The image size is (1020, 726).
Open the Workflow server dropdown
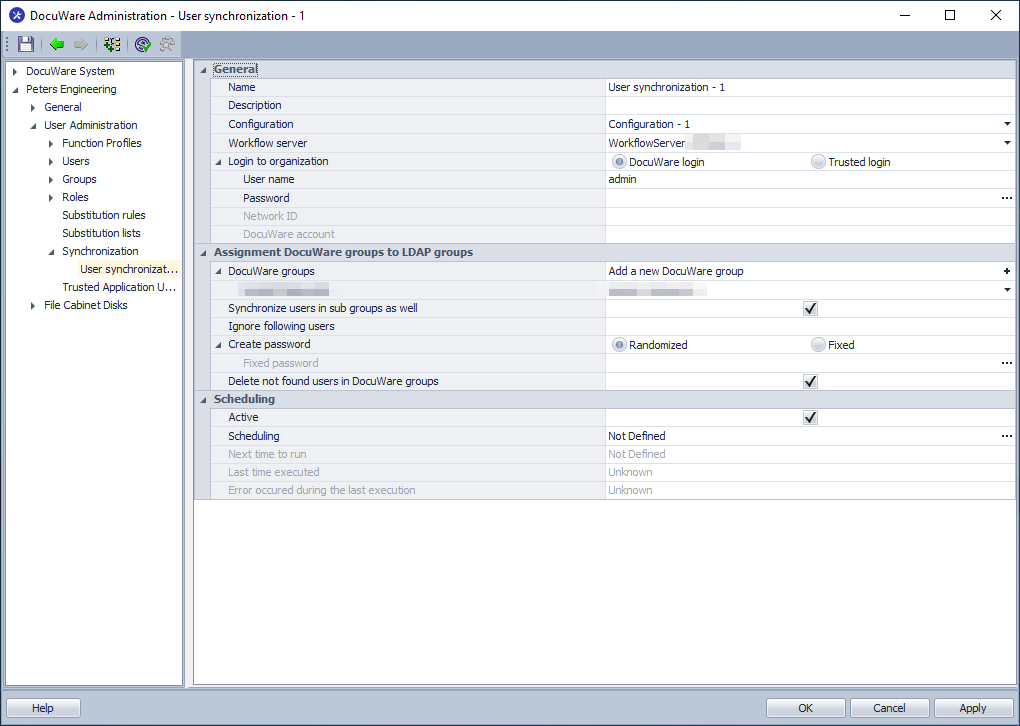pos(1007,143)
